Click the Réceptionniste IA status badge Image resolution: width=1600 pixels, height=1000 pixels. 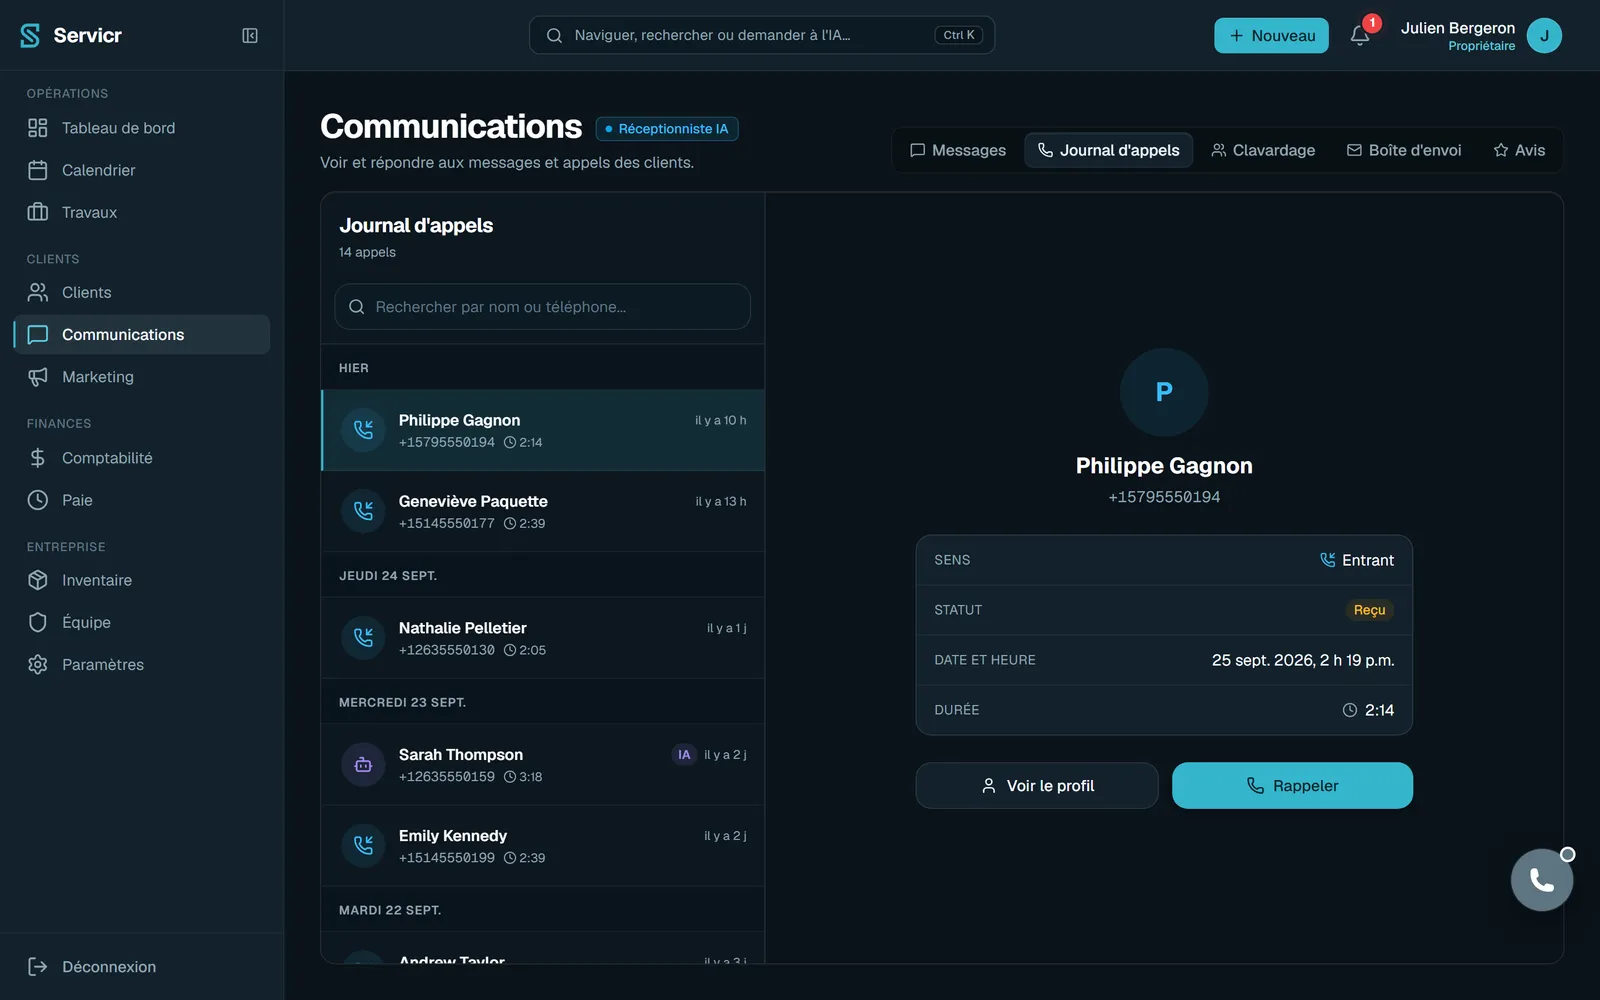(x=667, y=129)
